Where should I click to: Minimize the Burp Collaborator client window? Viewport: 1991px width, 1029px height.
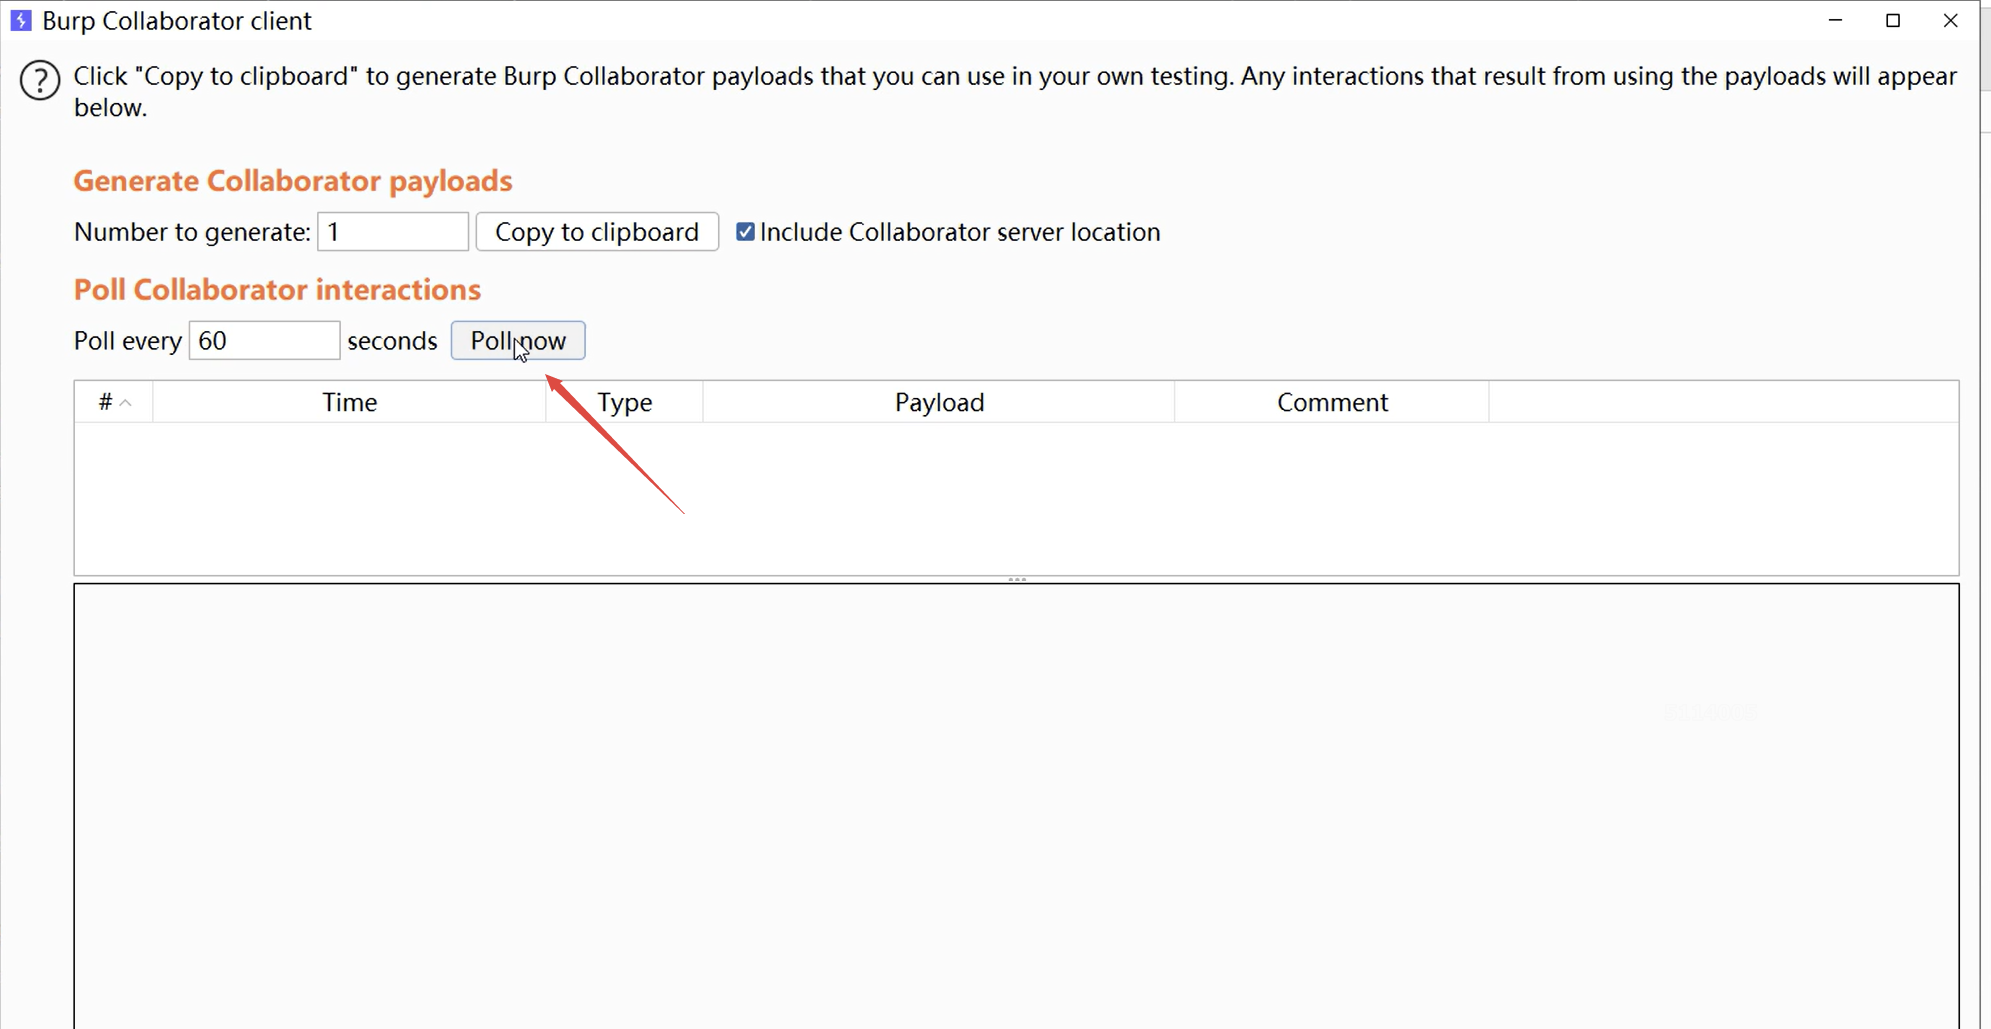coord(1835,20)
